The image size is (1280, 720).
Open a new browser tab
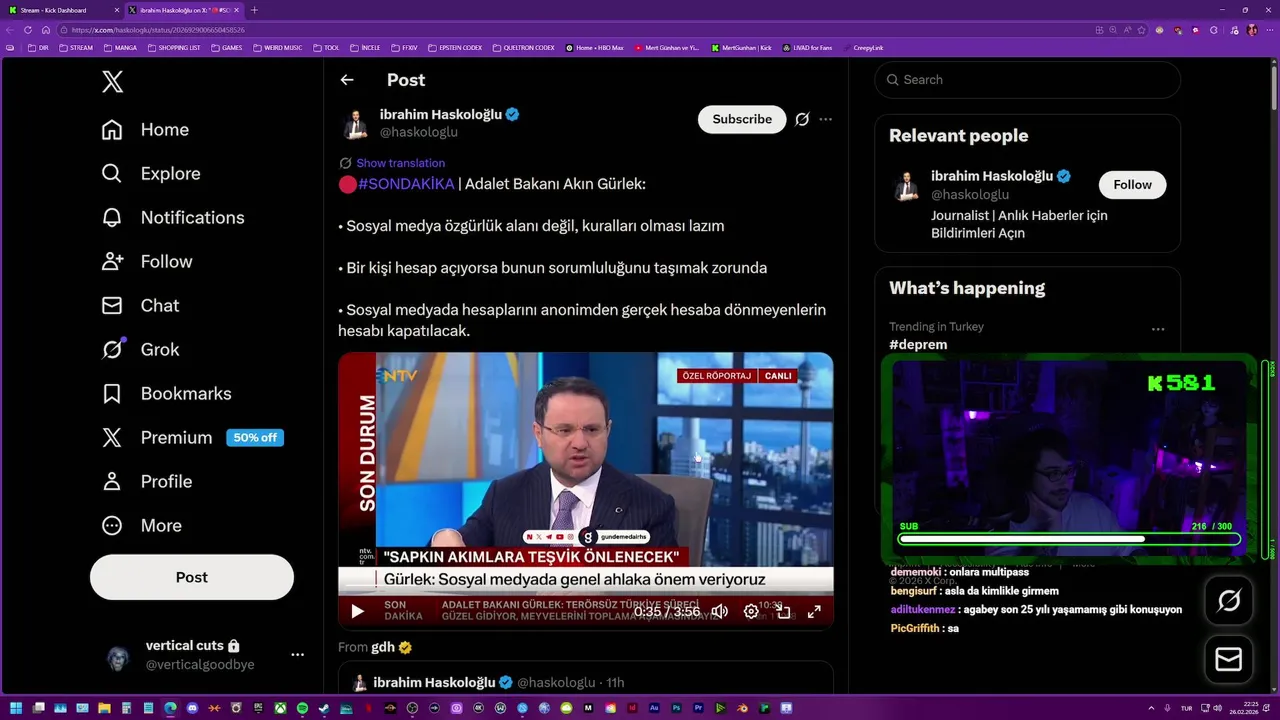[x=254, y=10]
